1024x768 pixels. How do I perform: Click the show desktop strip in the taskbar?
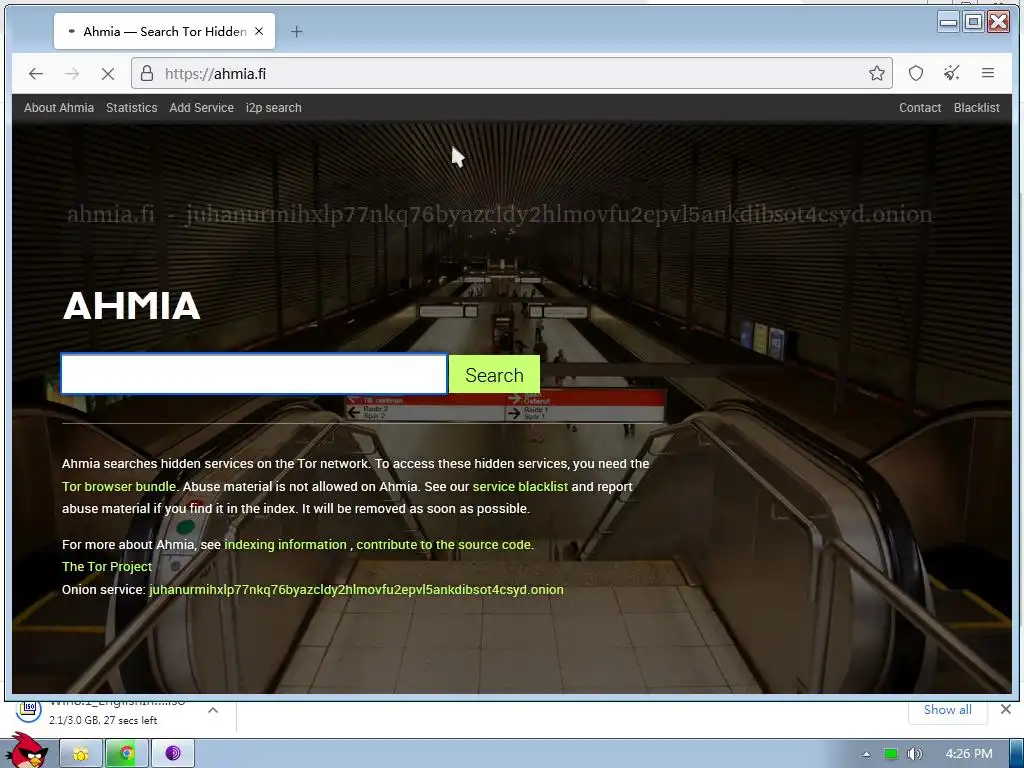1016,754
